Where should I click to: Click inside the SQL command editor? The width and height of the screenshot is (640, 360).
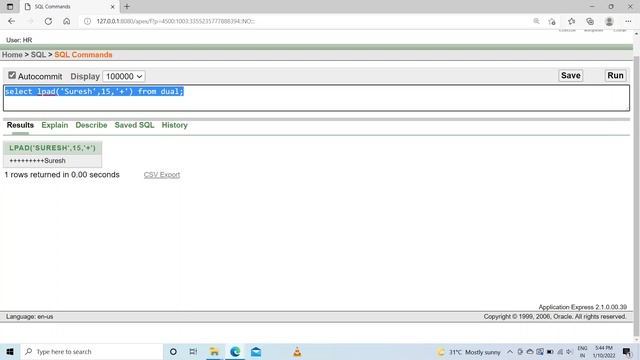pyautogui.click(x=316, y=98)
